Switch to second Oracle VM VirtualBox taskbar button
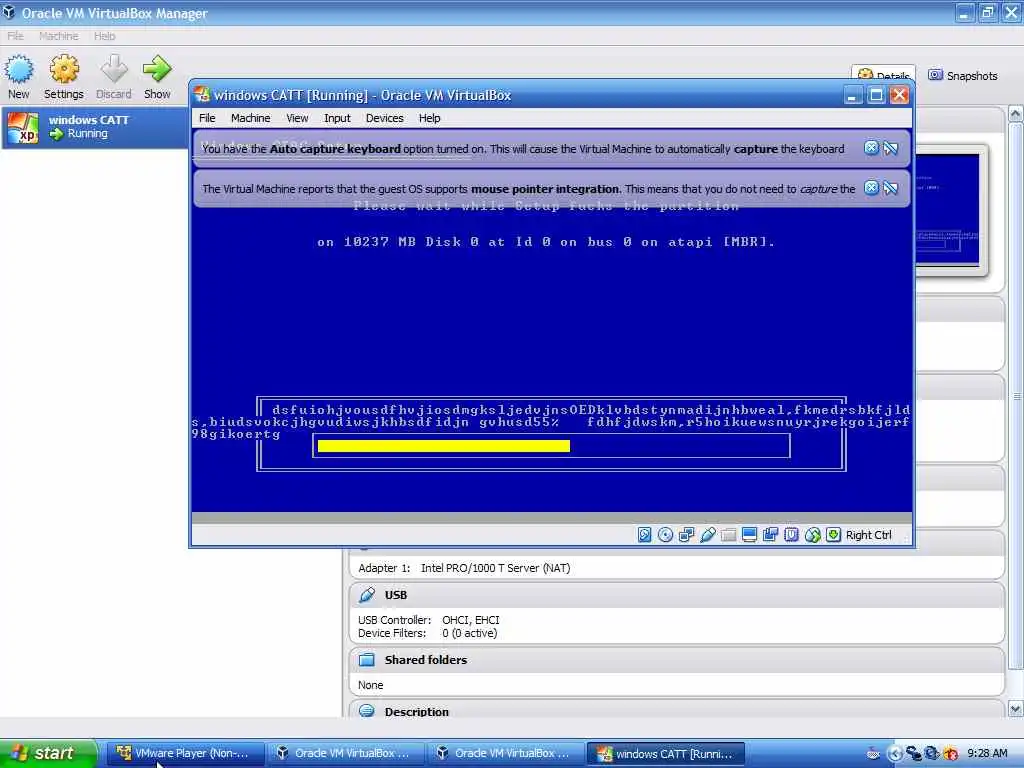Image resolution: width=1024 pixels, height=768 pixels. (x=506, y=753)
